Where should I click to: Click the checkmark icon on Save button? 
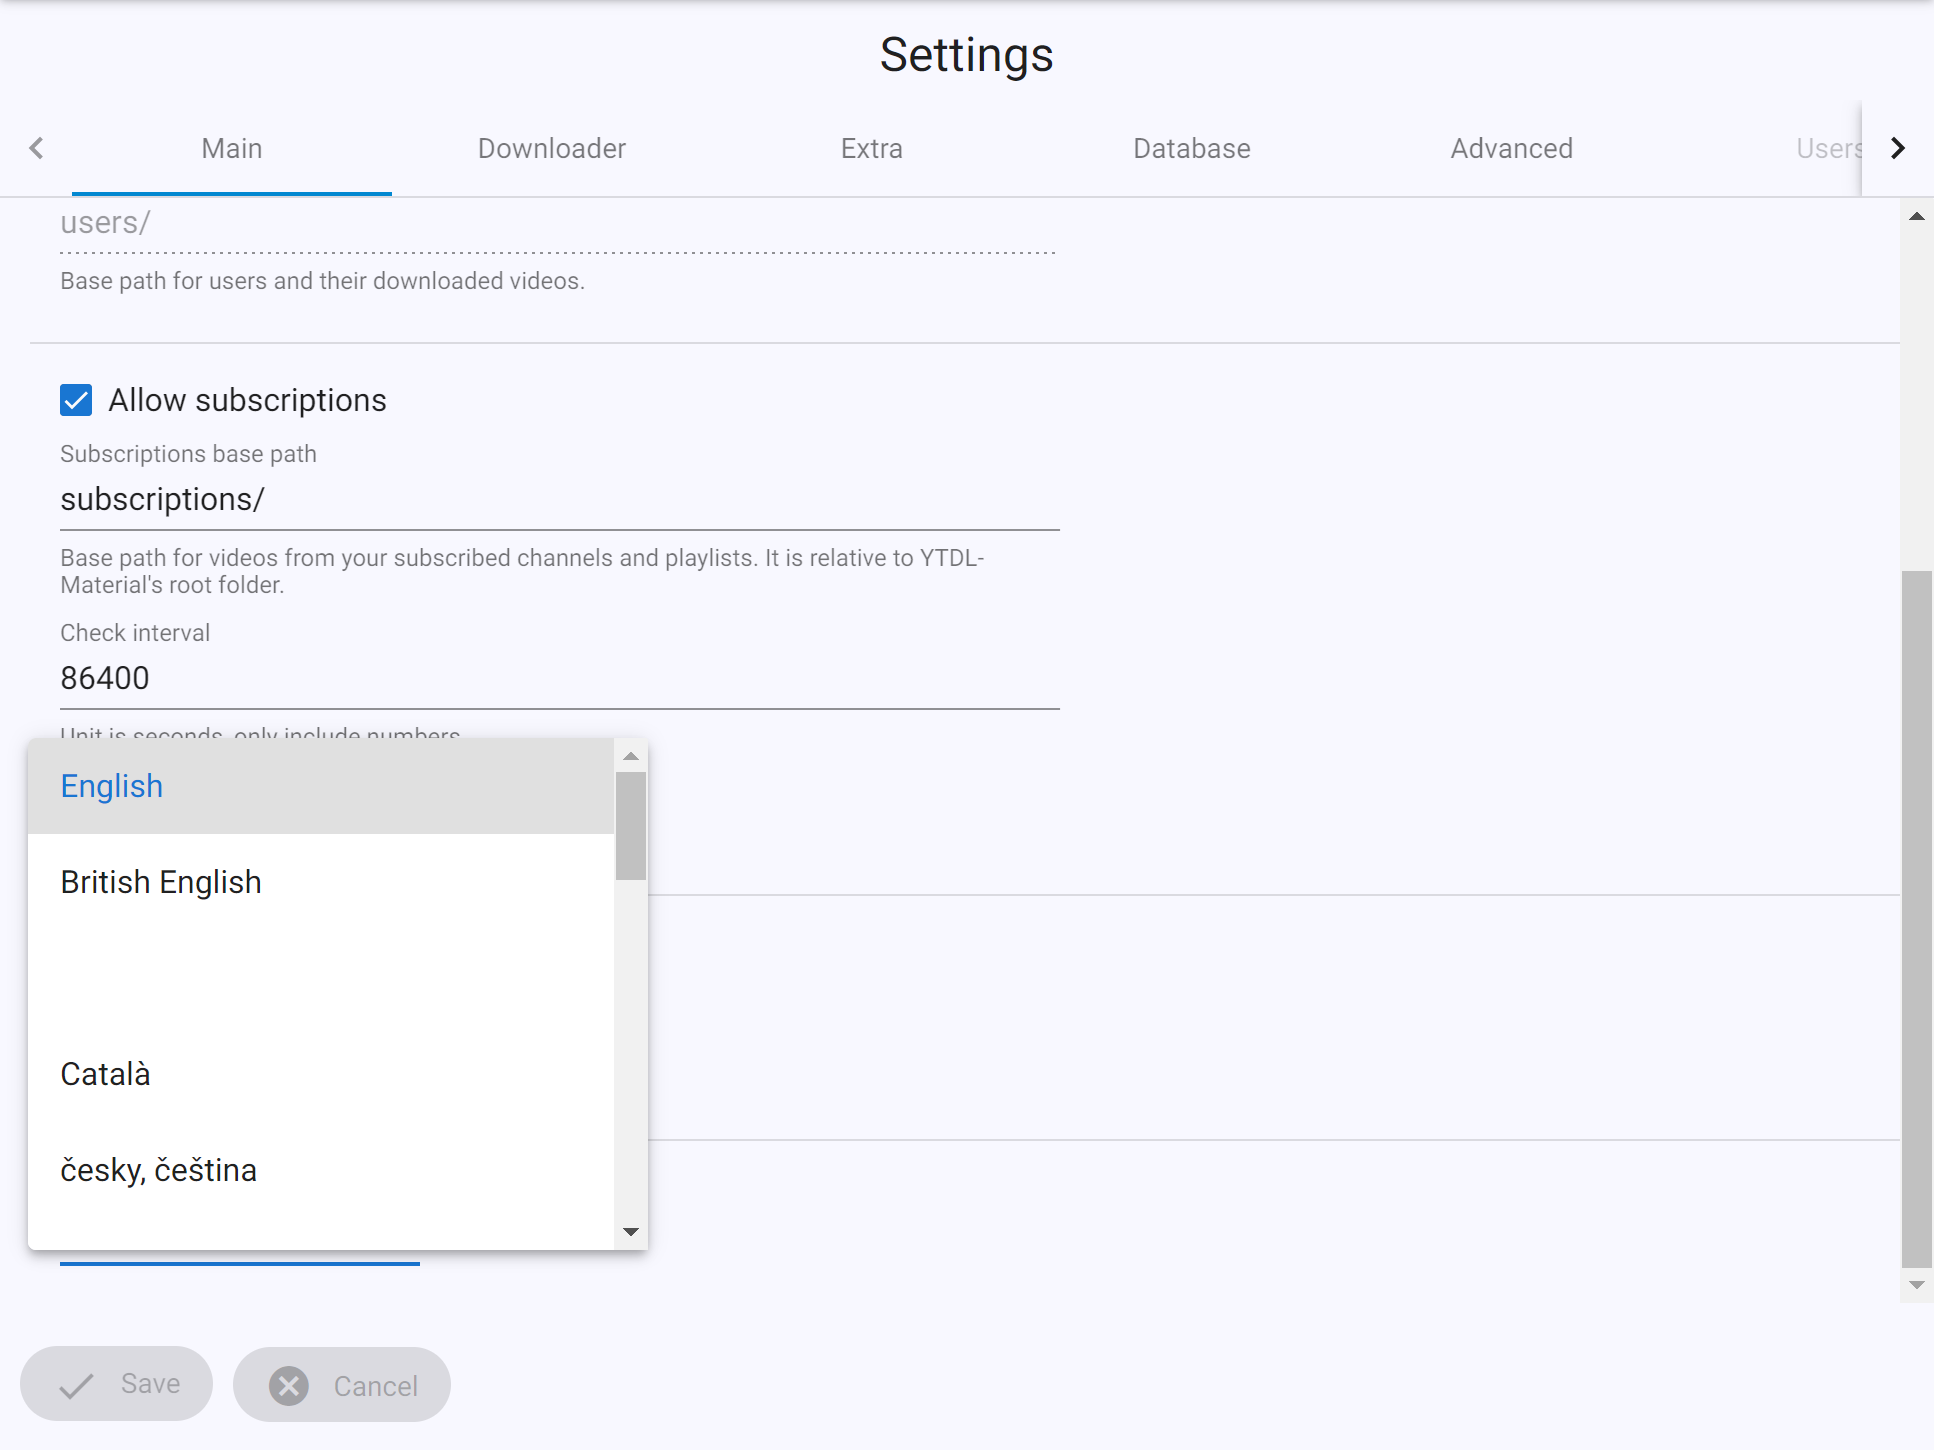click(x=74, y=1385)
